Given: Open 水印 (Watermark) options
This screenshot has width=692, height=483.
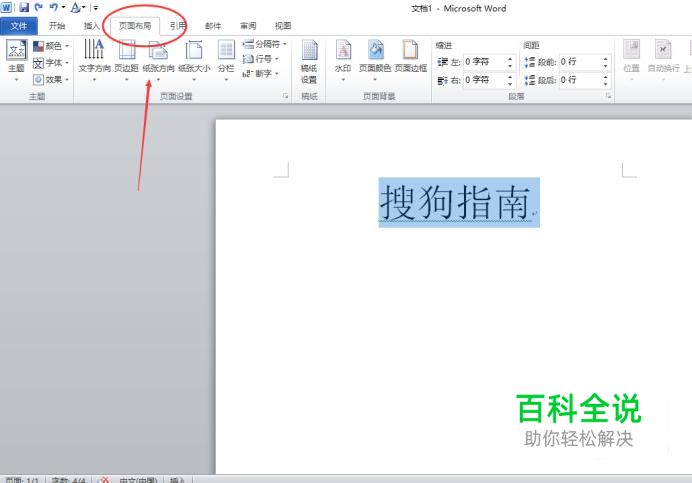Looking at the screenshot, I should (x=343, y=60).
